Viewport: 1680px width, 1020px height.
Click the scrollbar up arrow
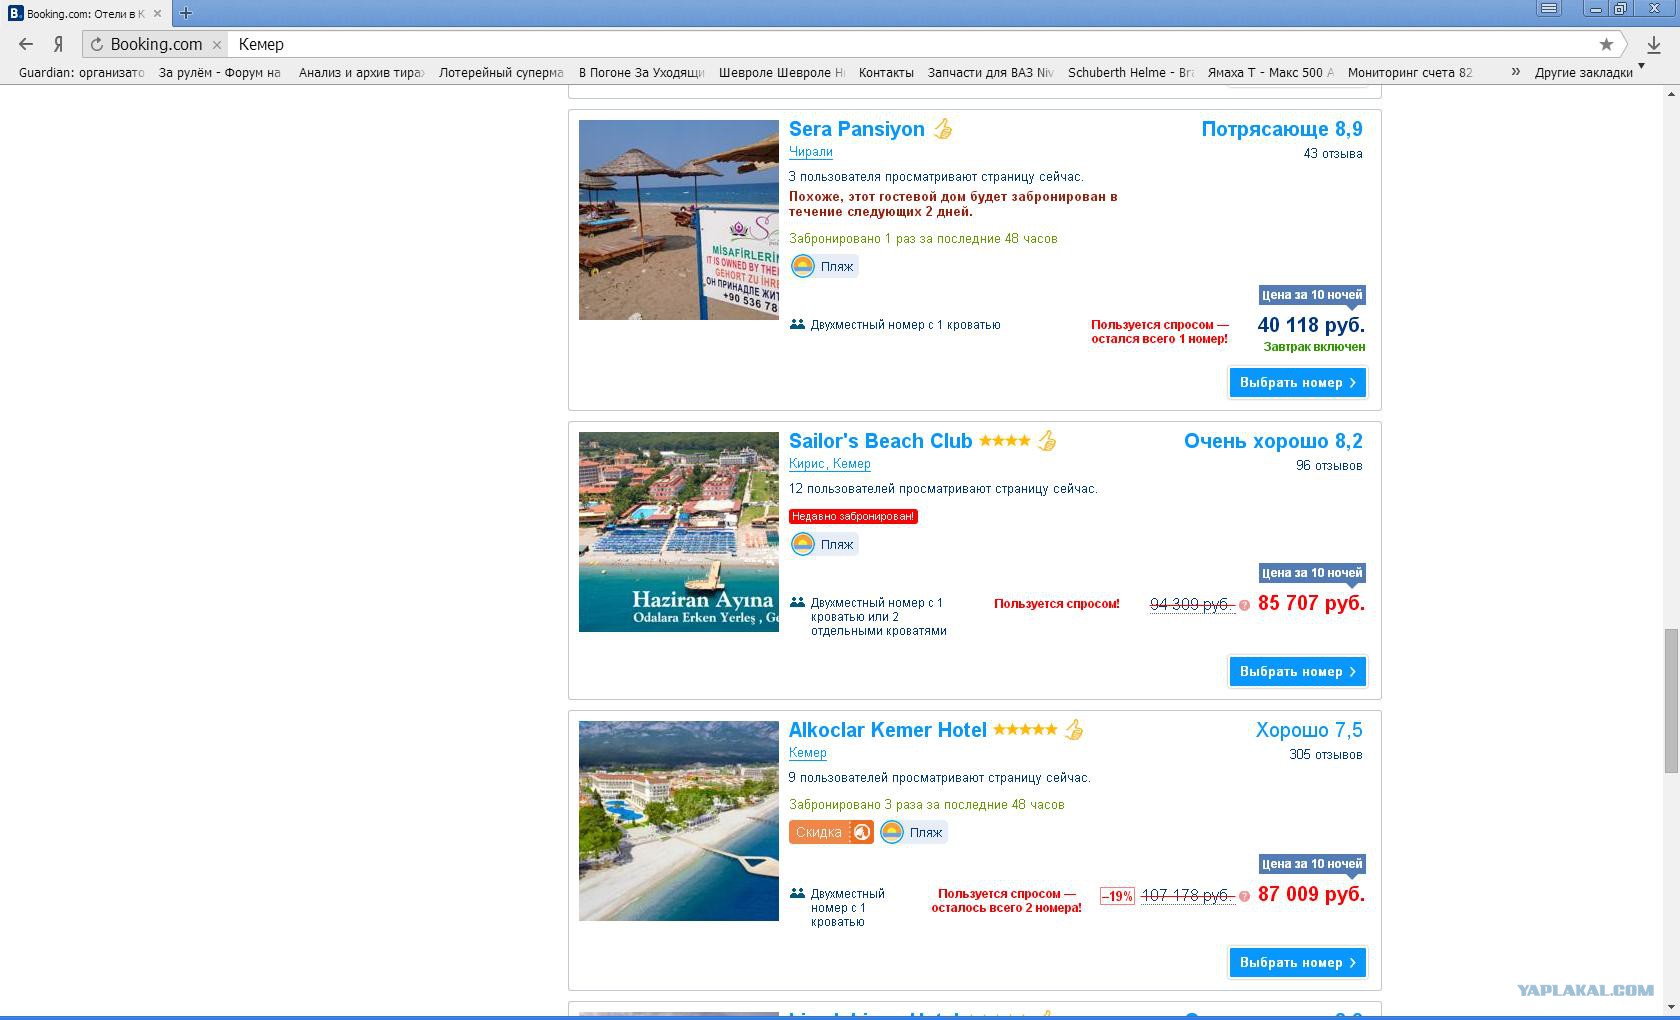coord(1671,93)
